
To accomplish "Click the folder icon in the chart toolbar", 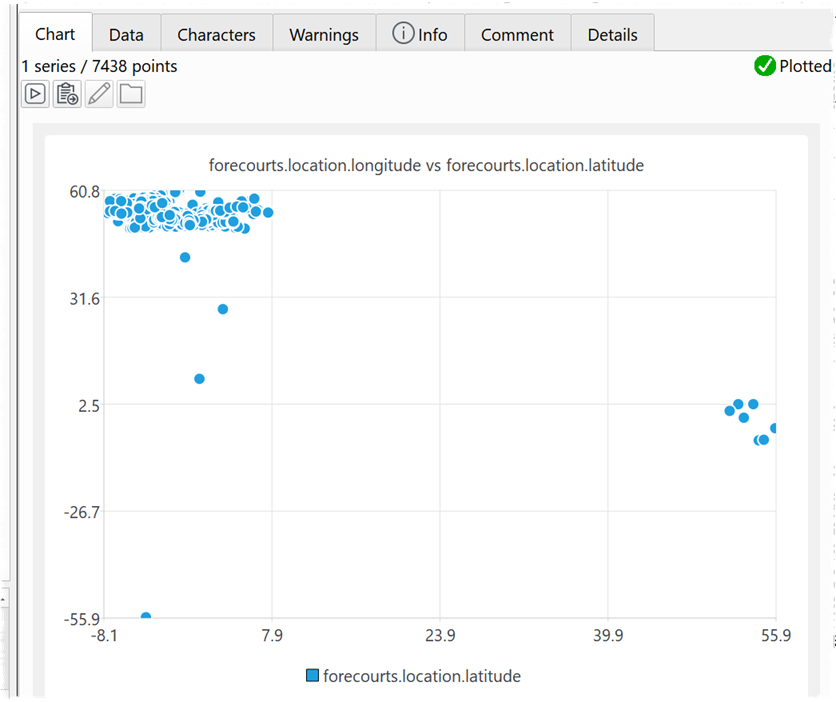I will pos(131,94).
